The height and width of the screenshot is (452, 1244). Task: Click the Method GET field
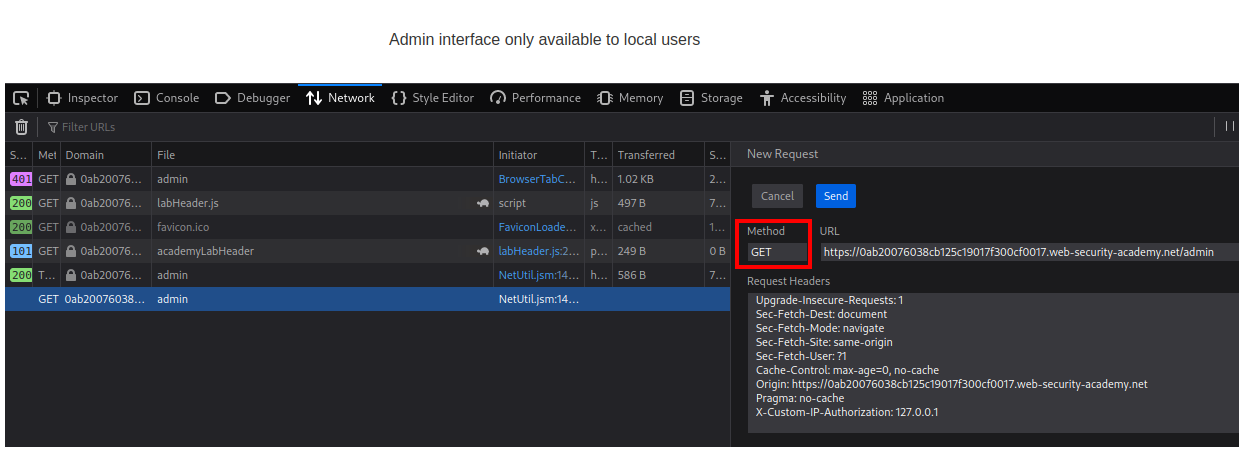point(777,252)
